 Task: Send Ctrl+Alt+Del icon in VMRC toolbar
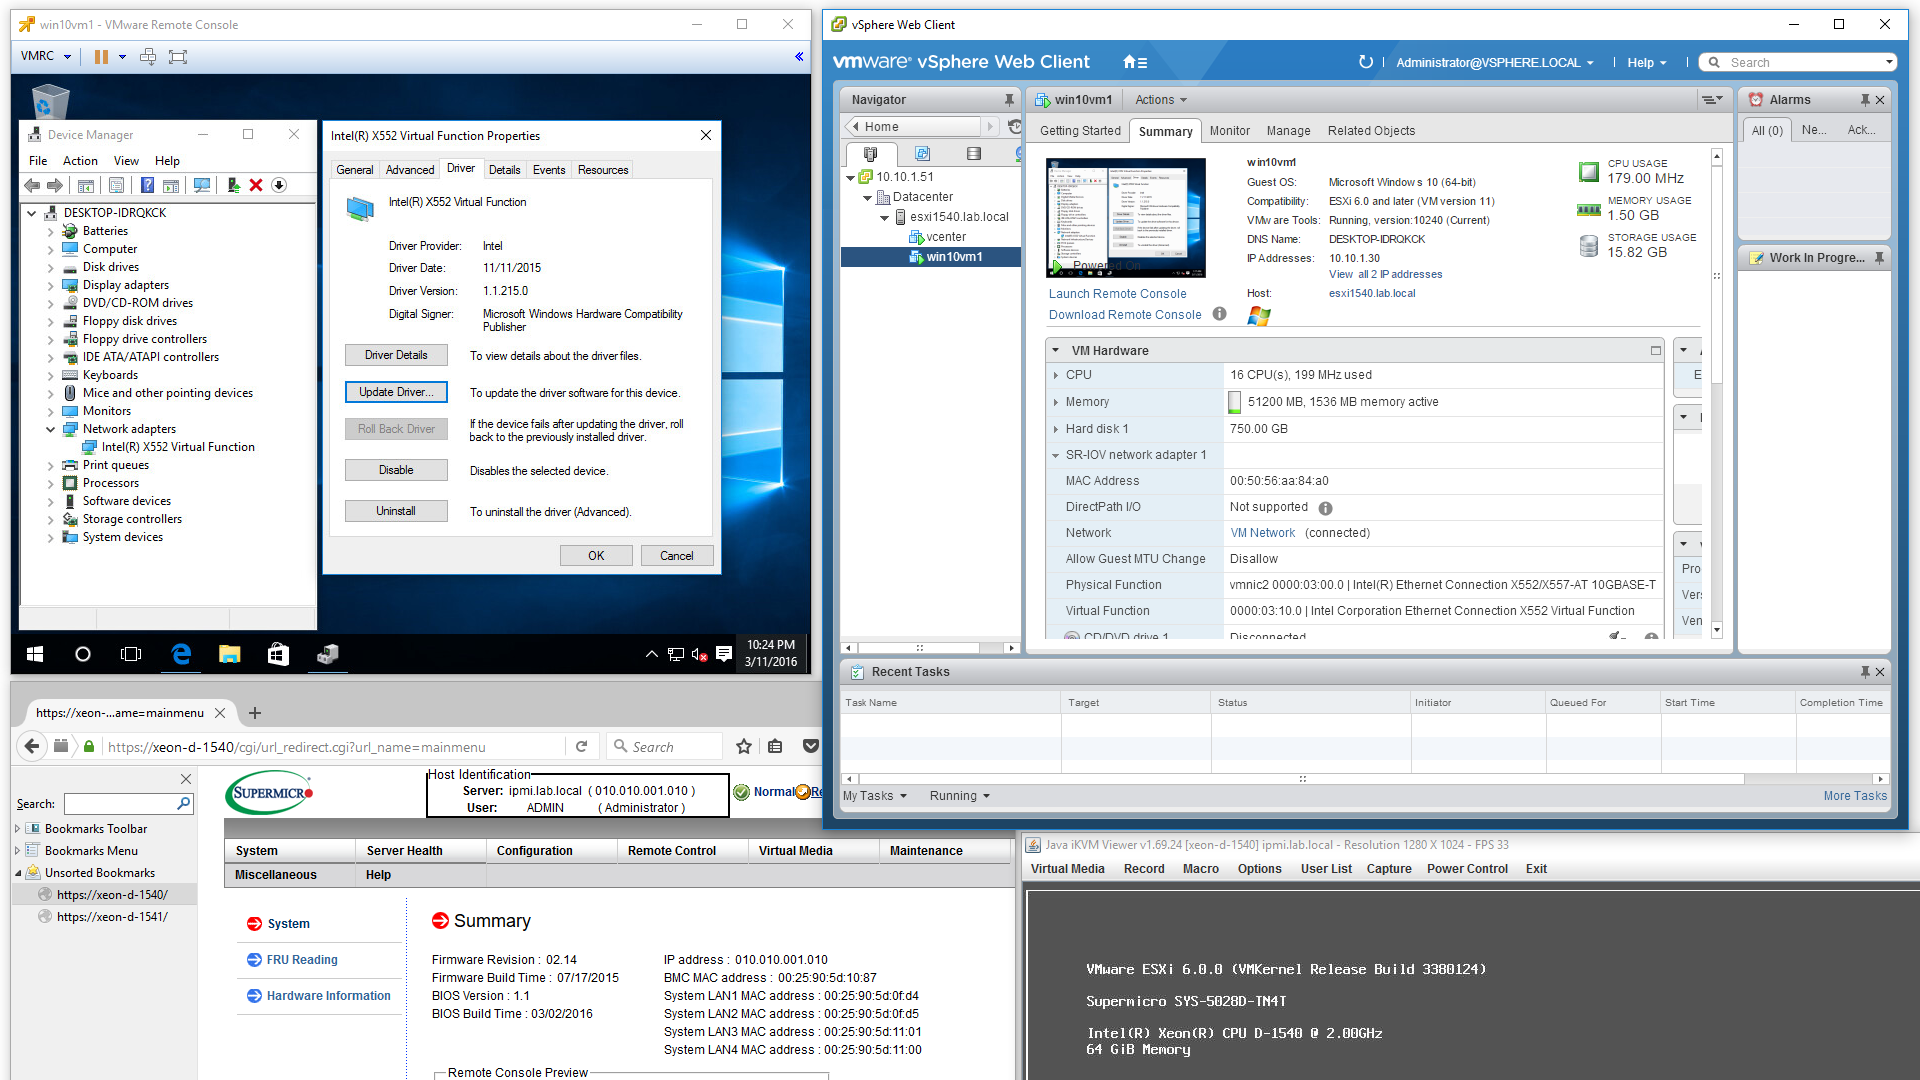(148, 57)
